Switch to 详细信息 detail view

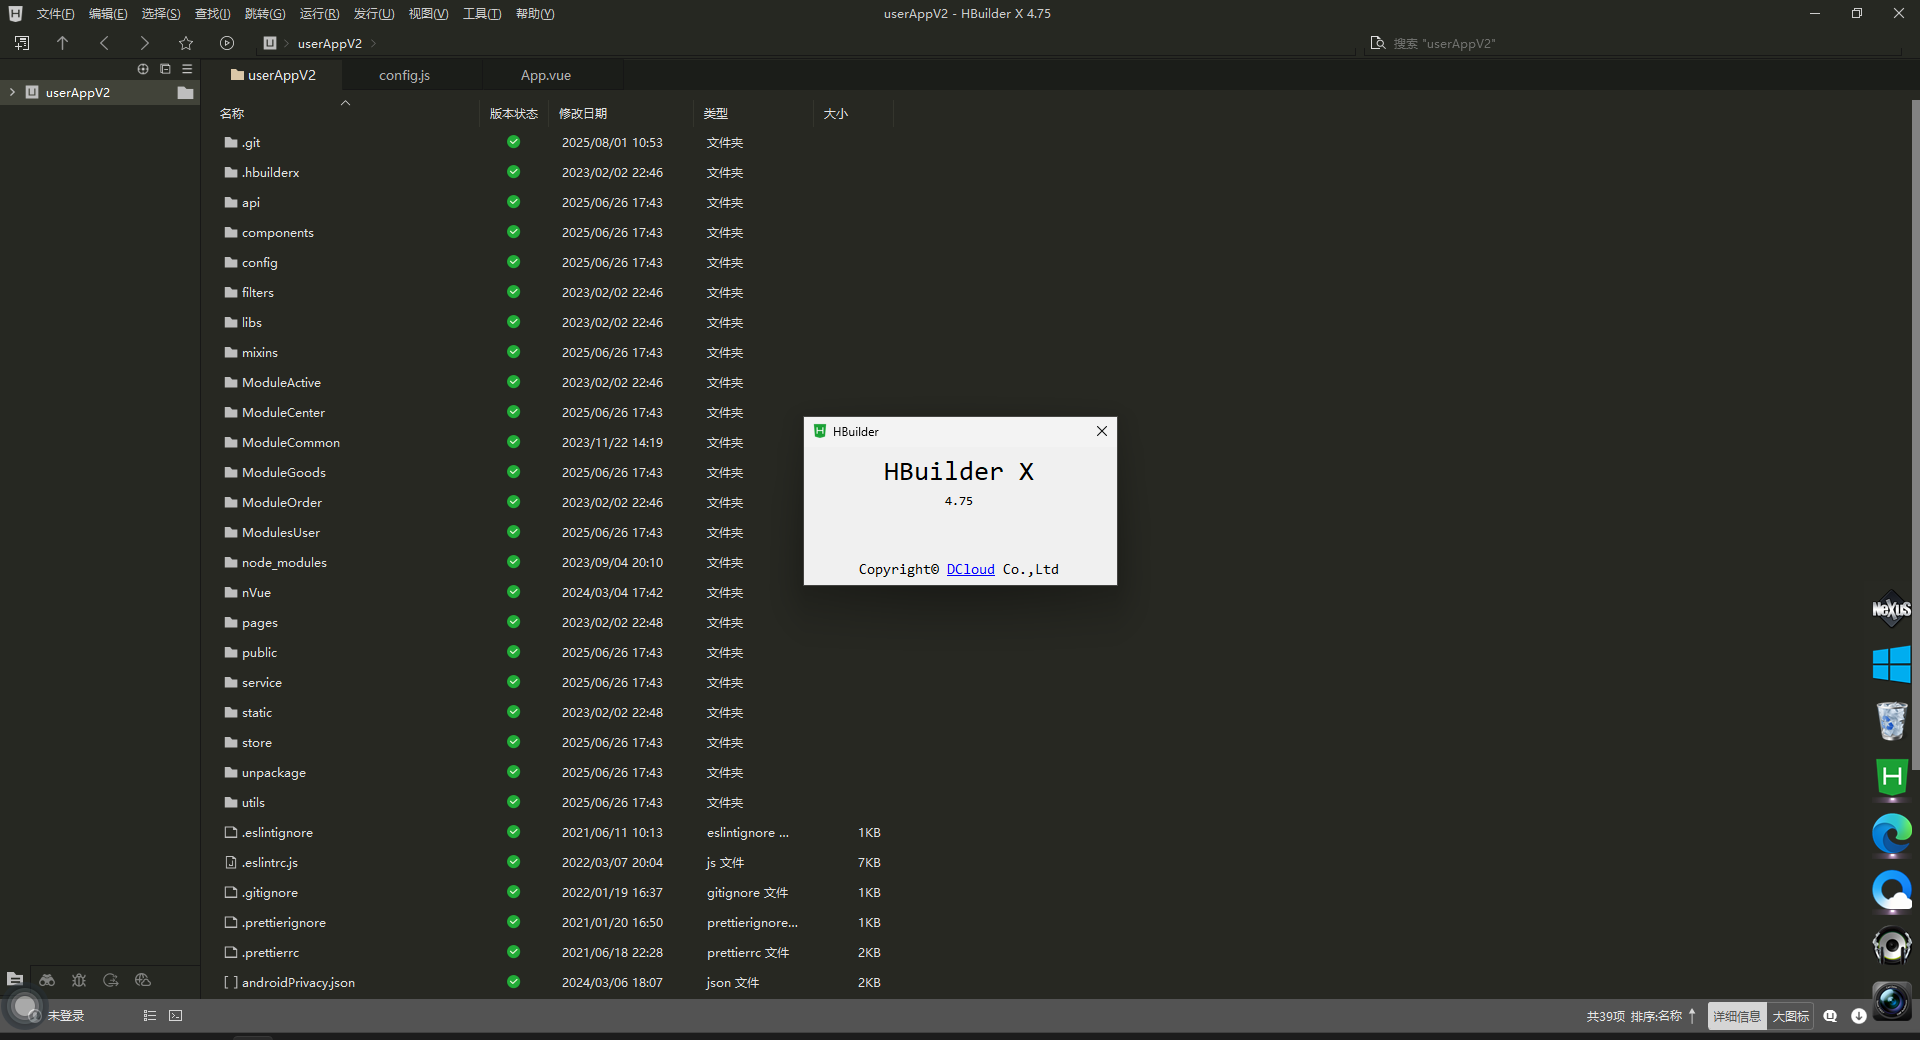(x=1737, y=1016)
